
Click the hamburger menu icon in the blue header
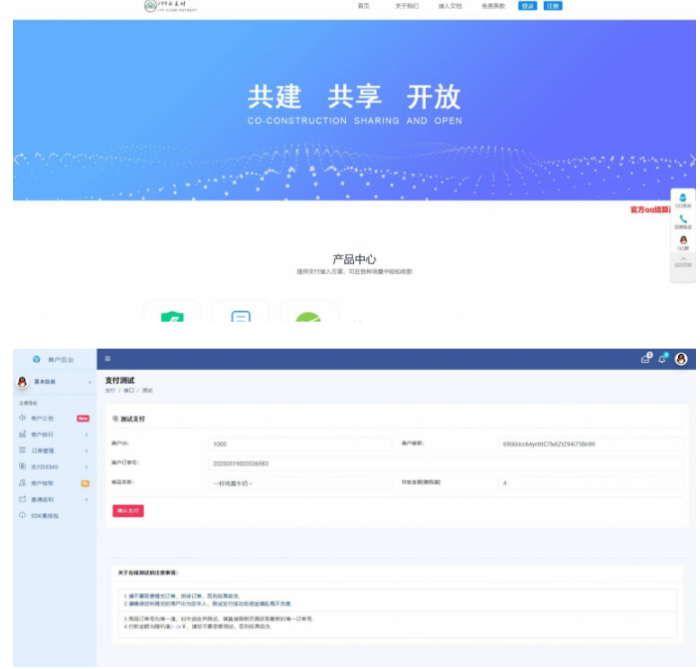point(107,358)
